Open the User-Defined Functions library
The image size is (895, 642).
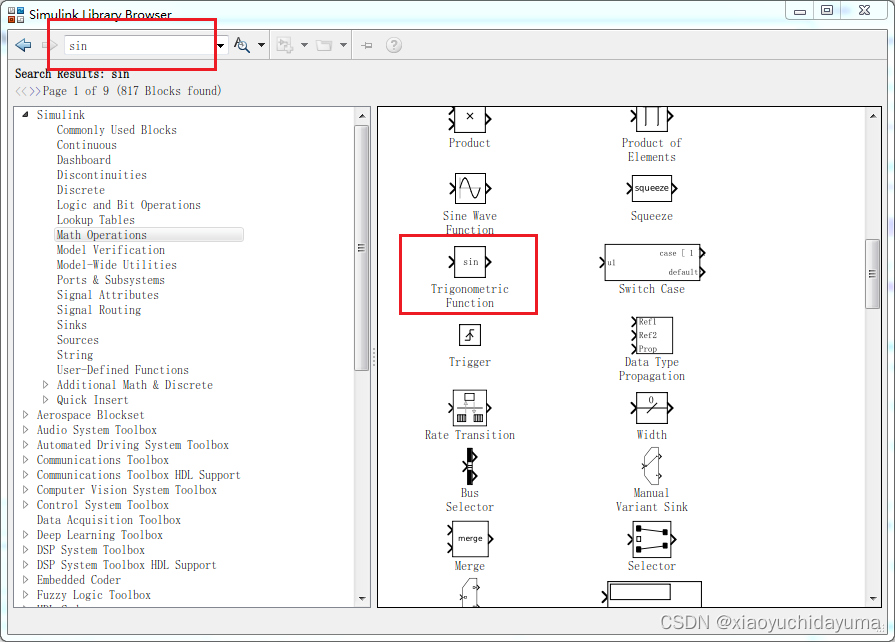[123, 370]
